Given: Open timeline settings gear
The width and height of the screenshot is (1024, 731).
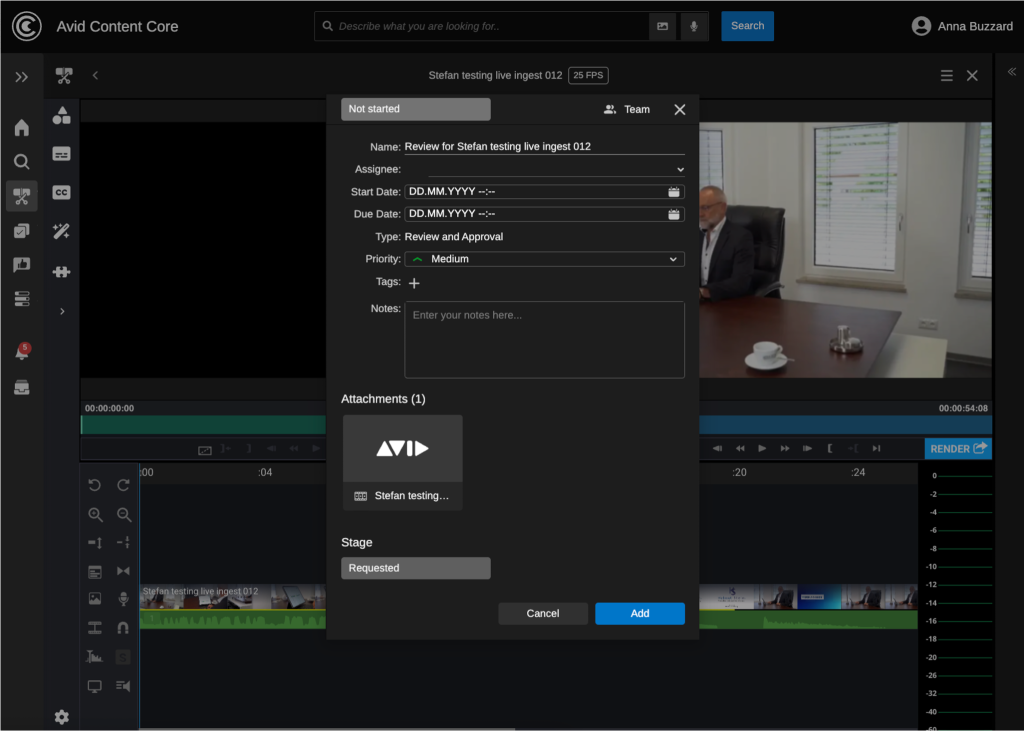Looking at the screenshot, I should [61, 717].
